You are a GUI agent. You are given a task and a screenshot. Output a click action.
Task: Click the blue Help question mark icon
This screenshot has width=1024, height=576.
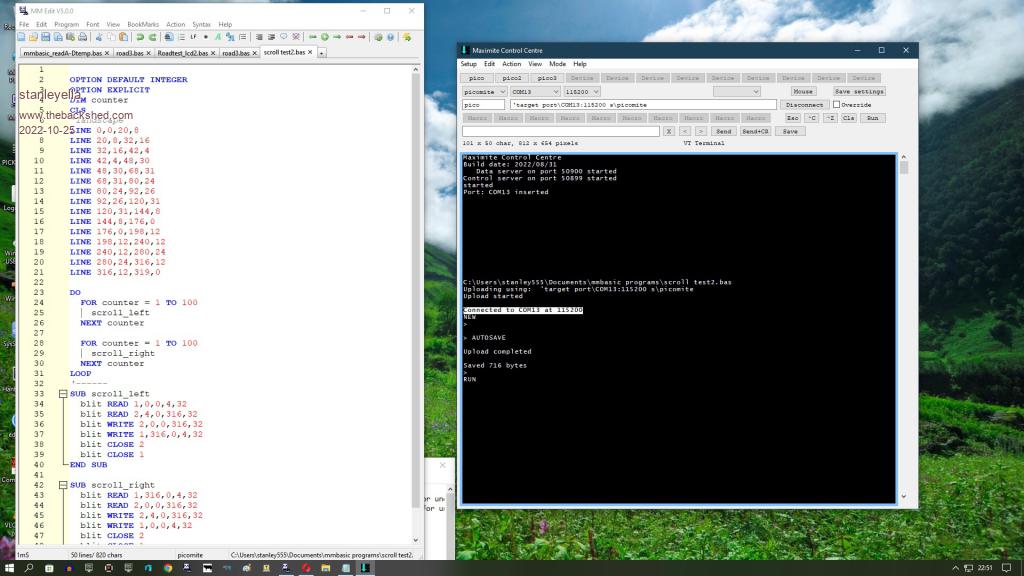[x=390, y=37]
